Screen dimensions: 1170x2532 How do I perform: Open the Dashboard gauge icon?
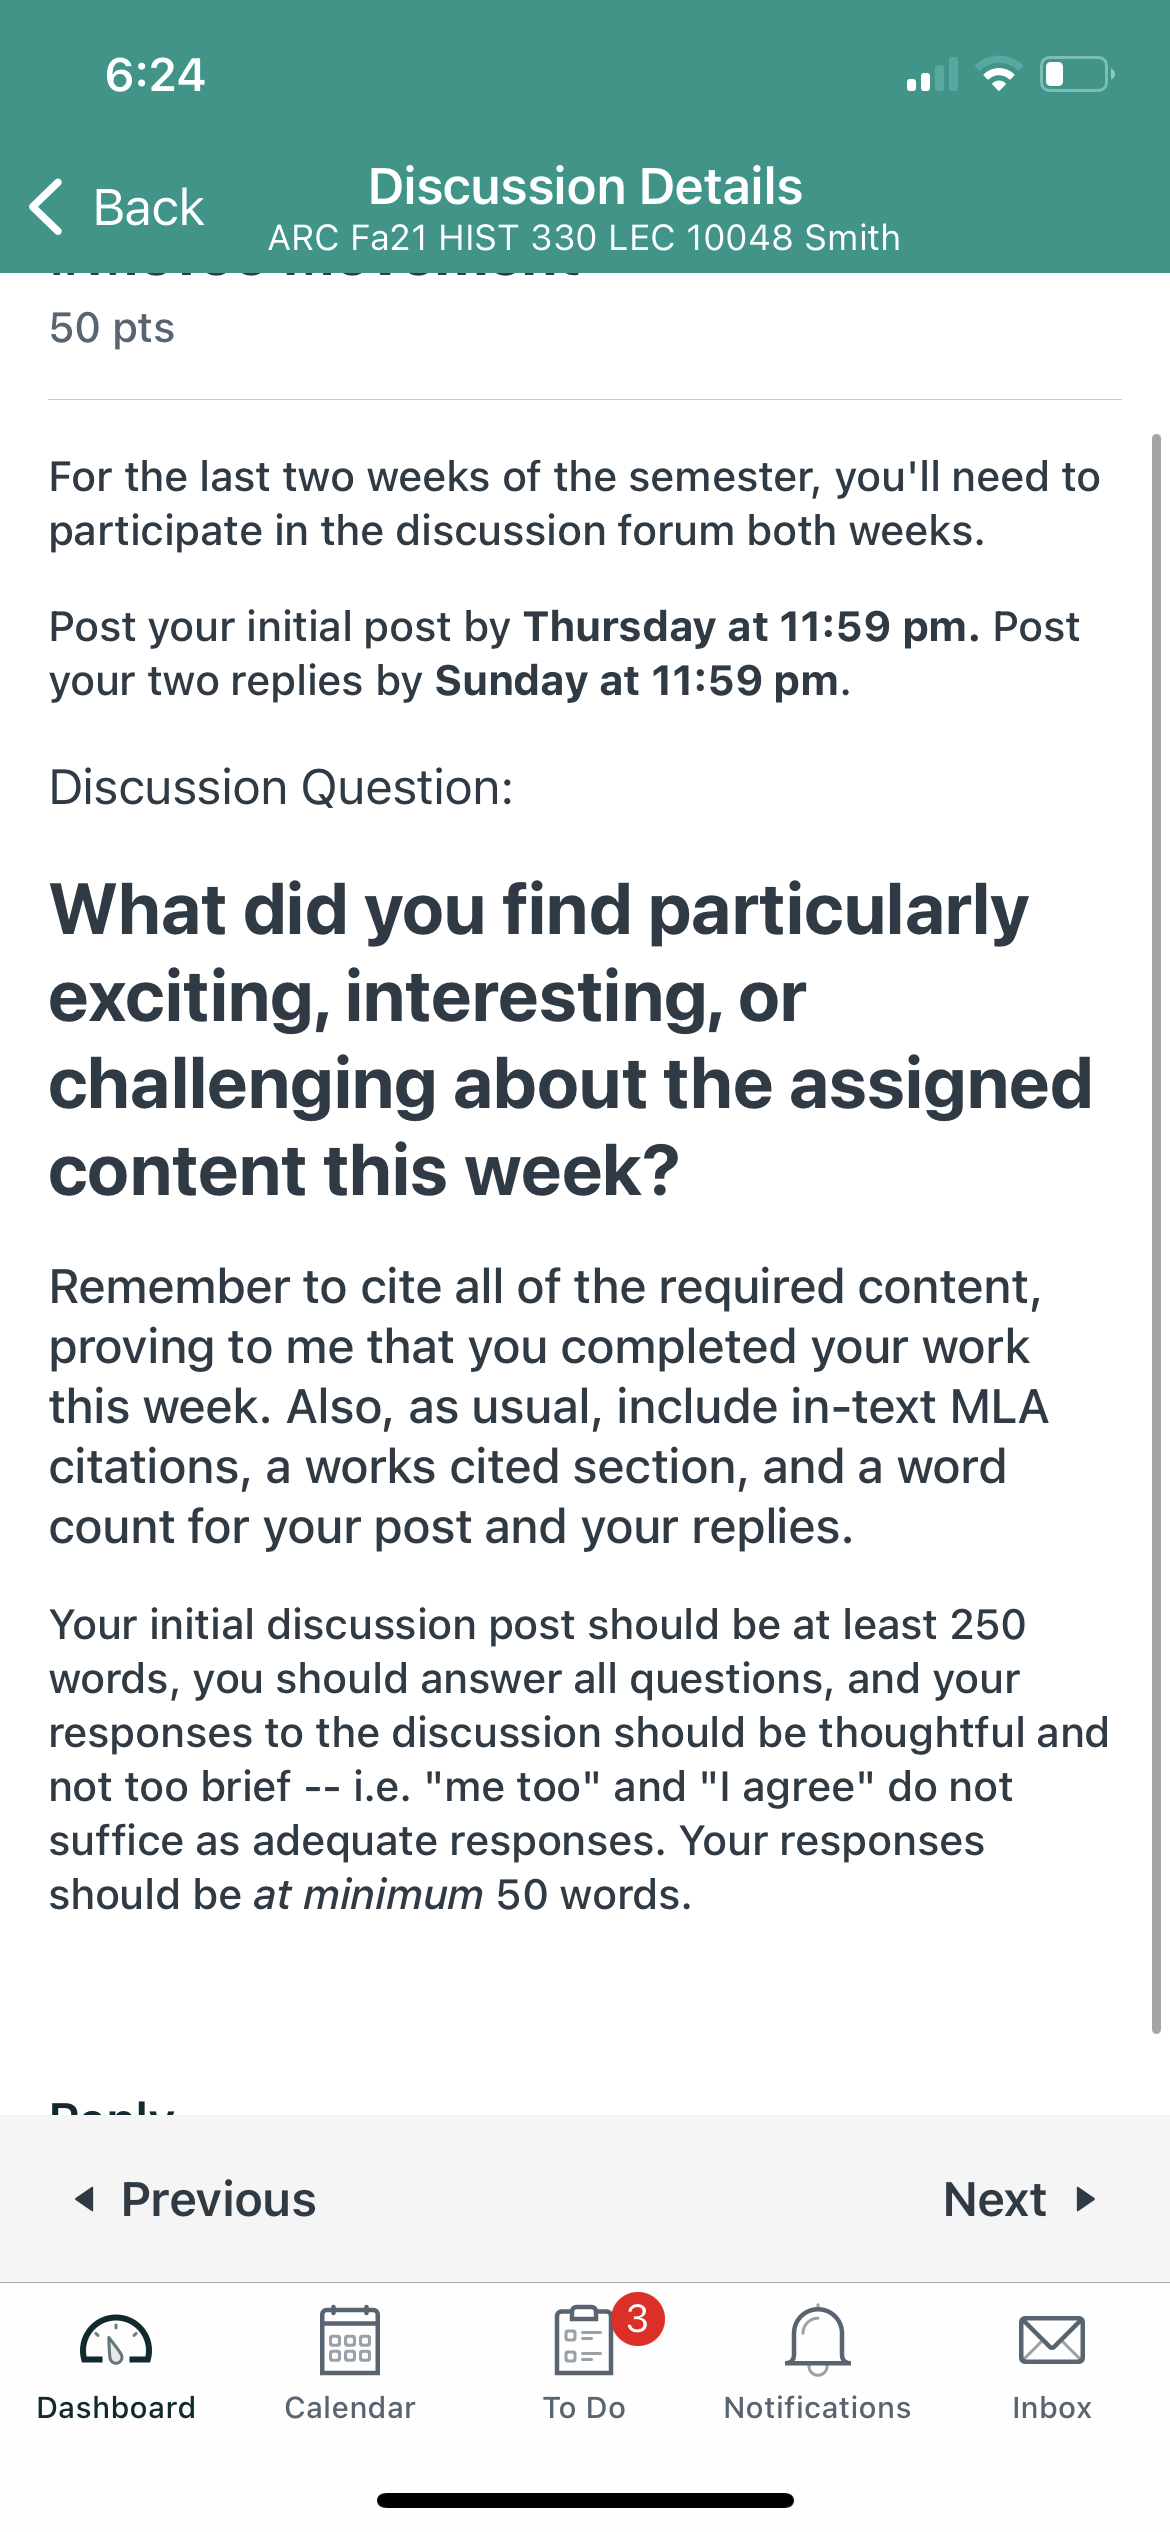116,2340
